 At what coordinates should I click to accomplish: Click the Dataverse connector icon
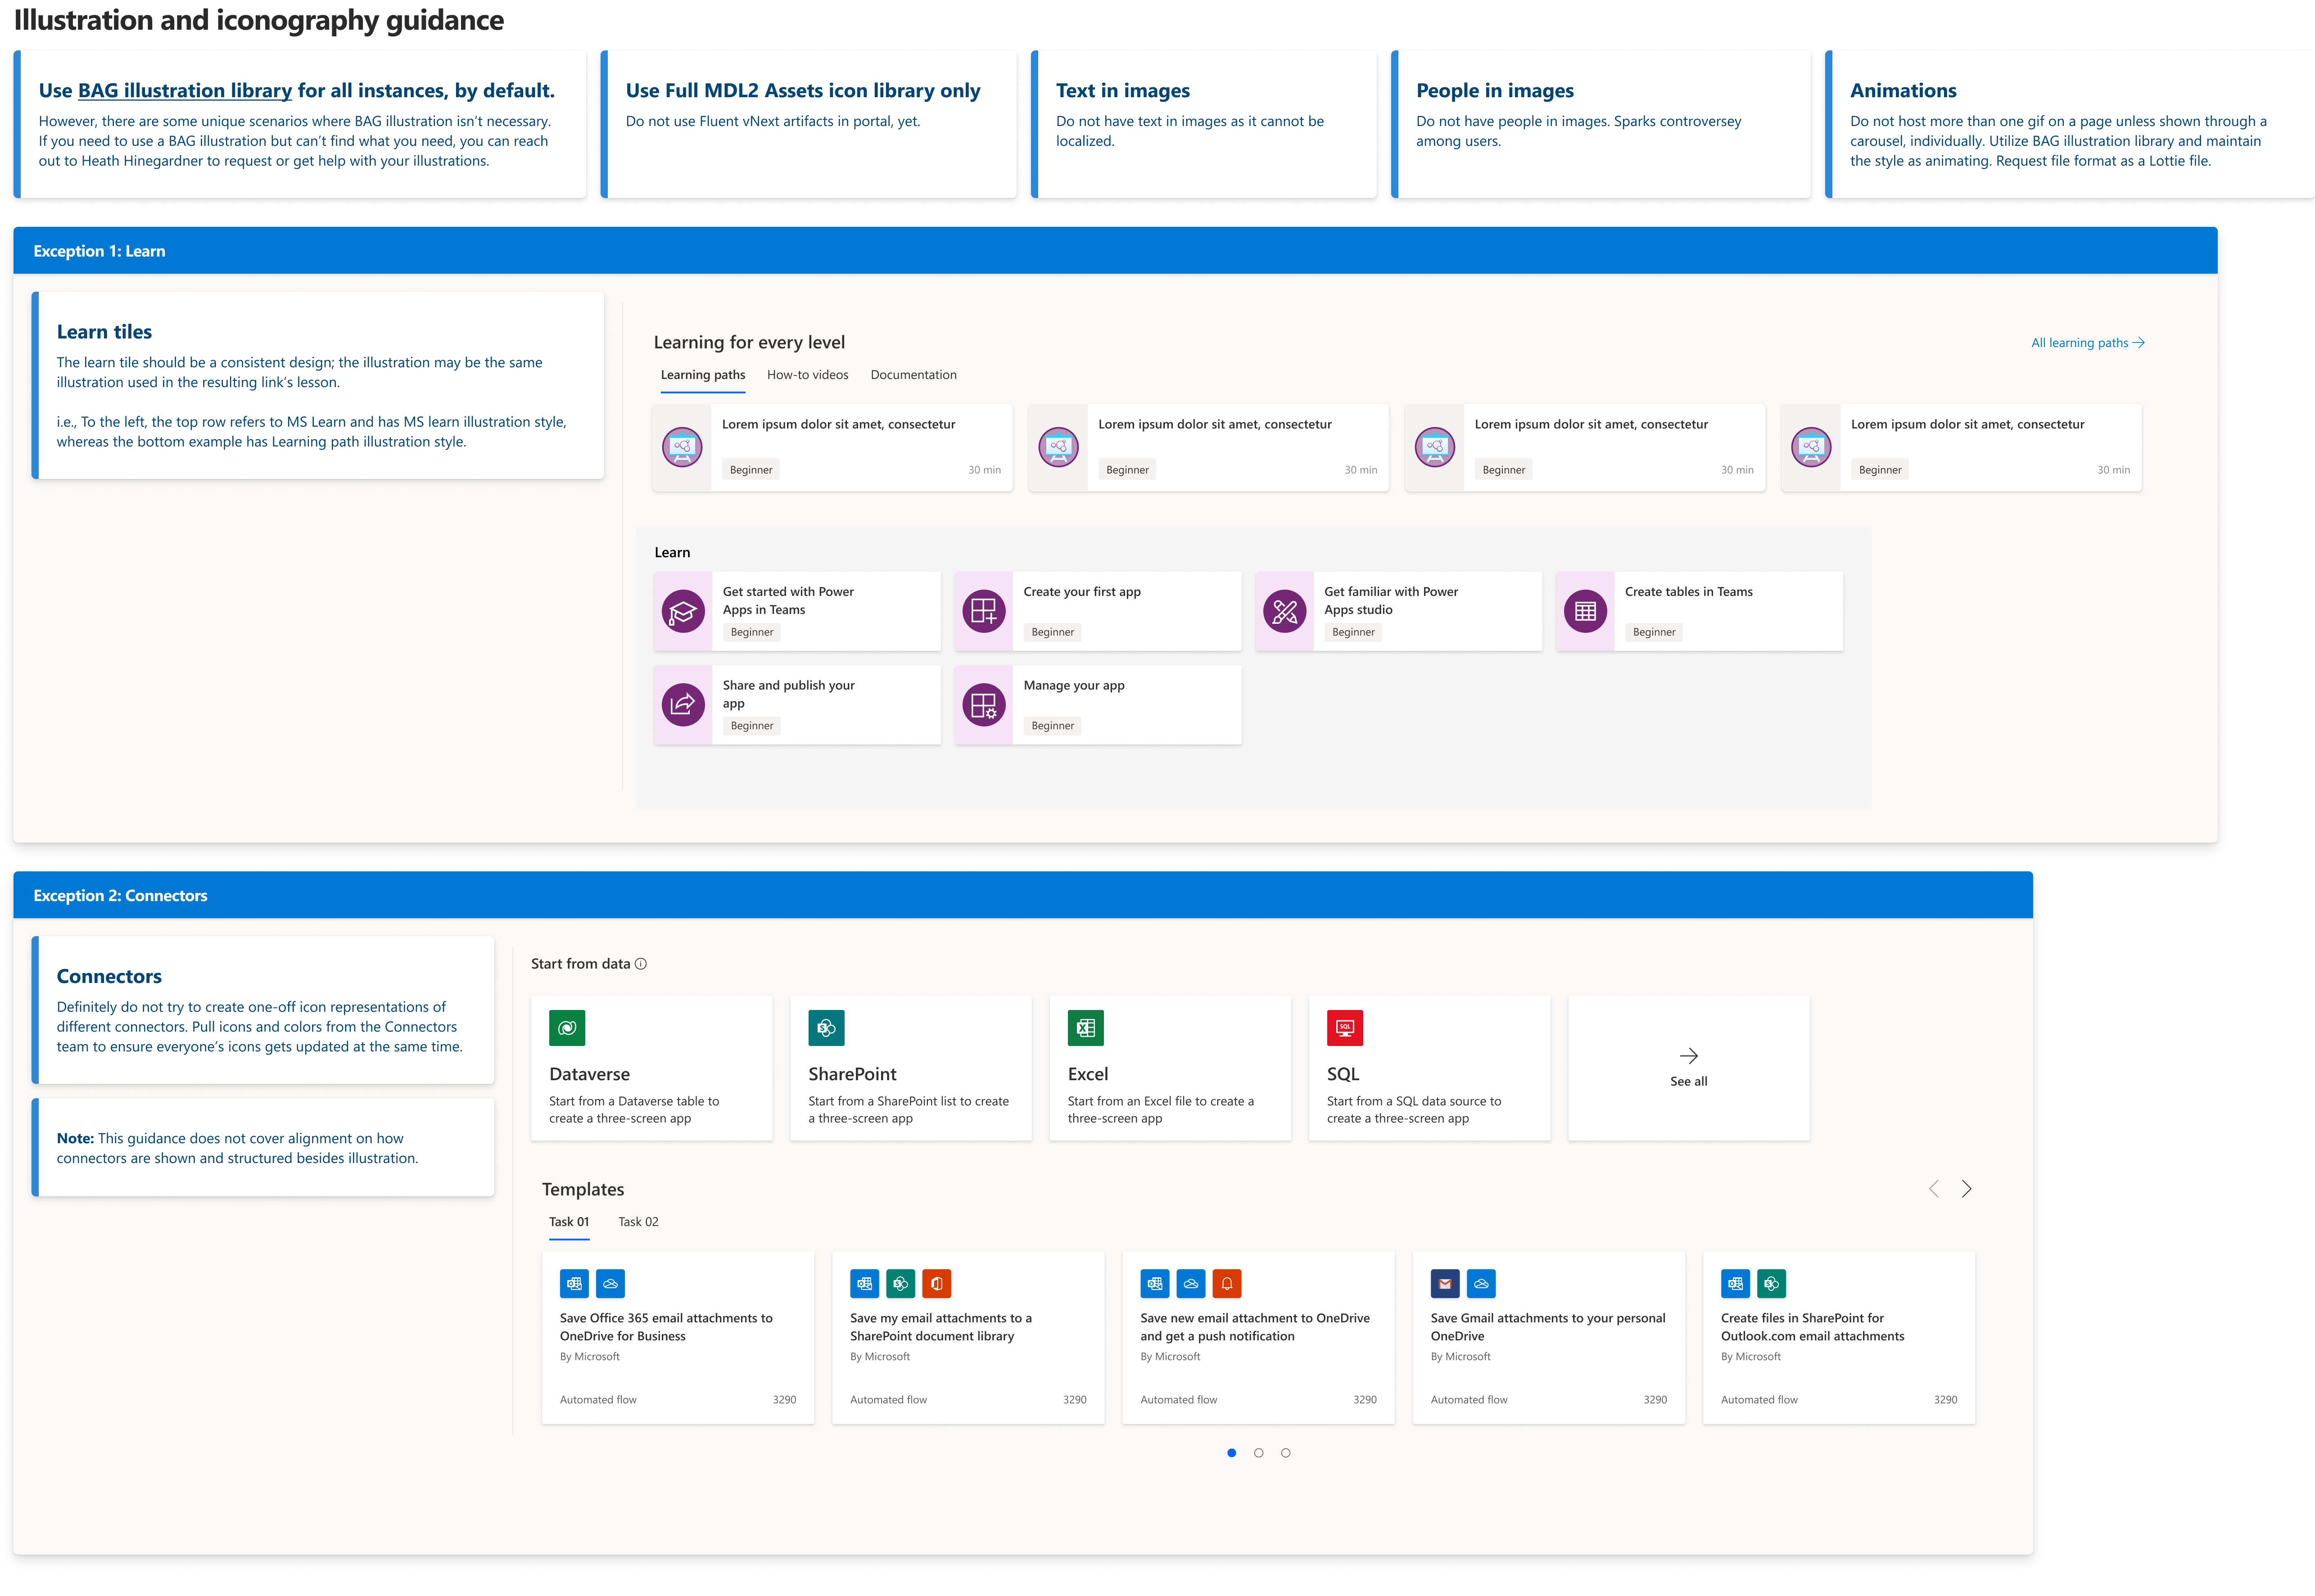pos(567,1027)
